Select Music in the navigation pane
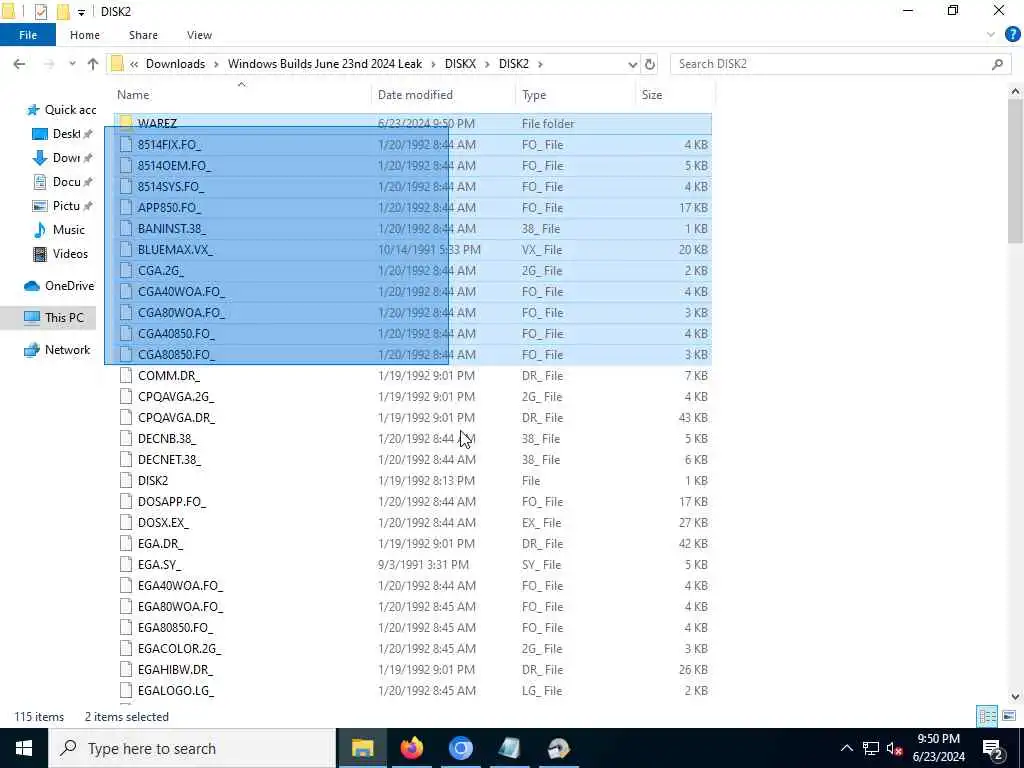Viewport: 1024px width, 768px height. (59, 230)
